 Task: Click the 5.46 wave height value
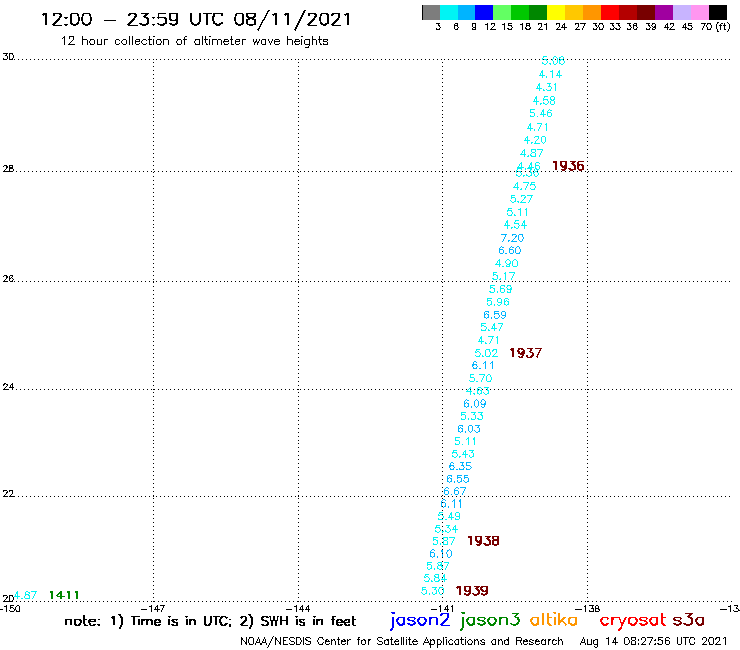pyautogui.click(x=541, y=113)
